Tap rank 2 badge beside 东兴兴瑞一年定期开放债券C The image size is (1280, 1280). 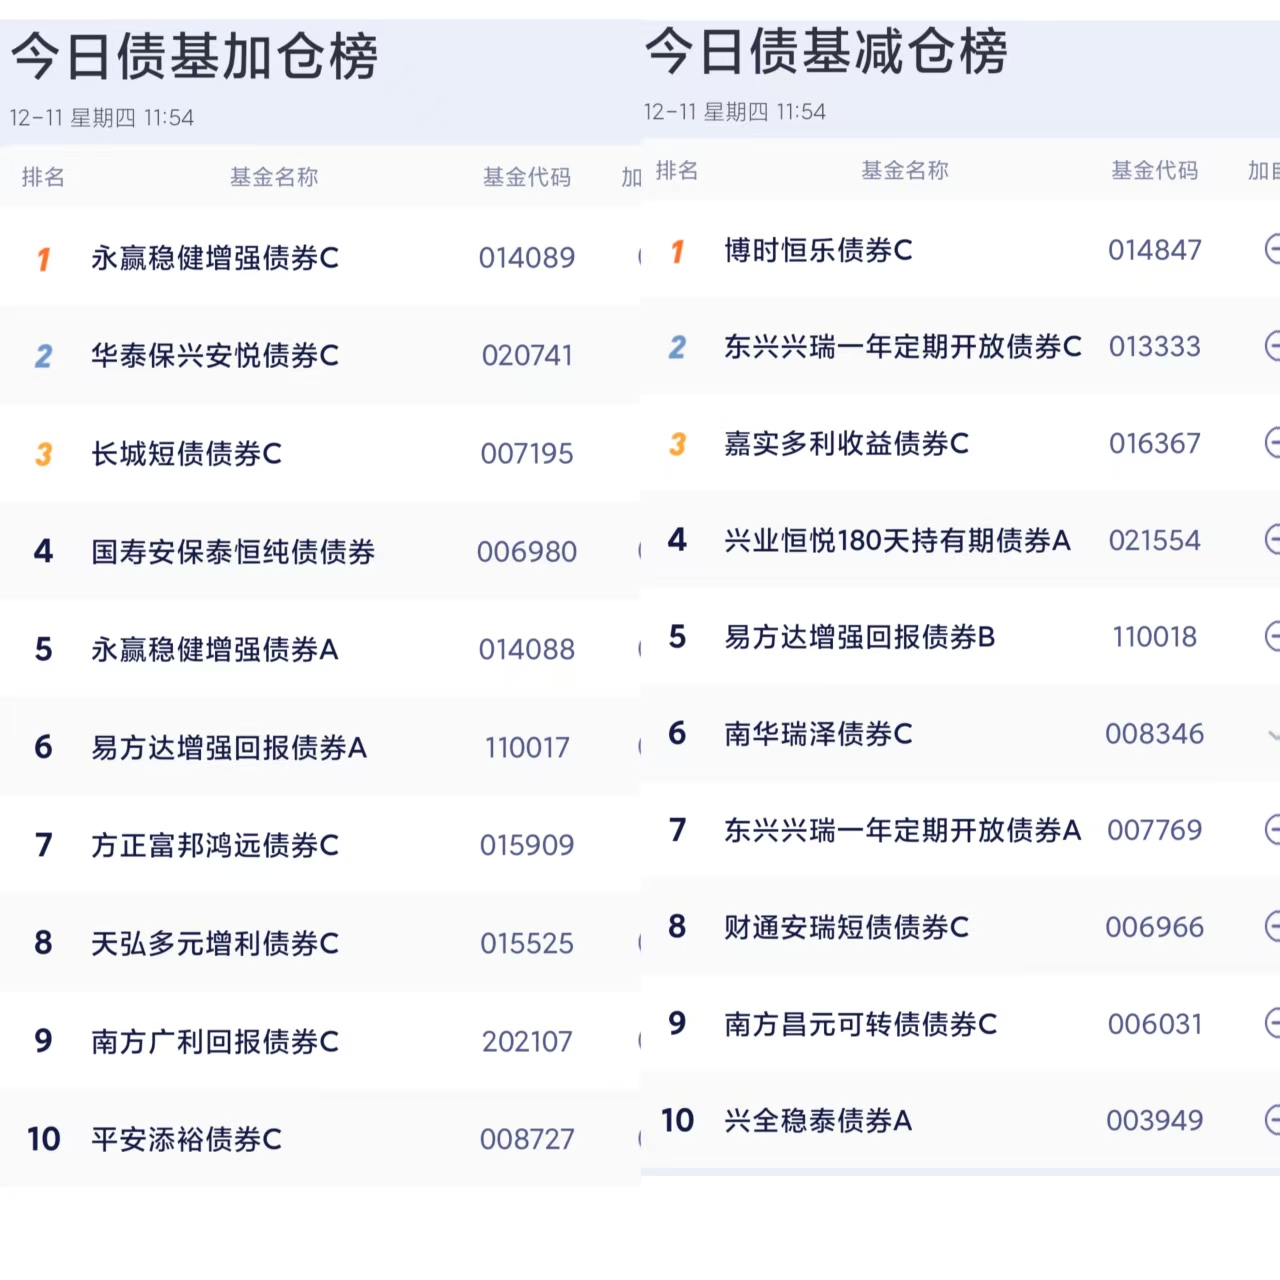[x=677, y=348]
